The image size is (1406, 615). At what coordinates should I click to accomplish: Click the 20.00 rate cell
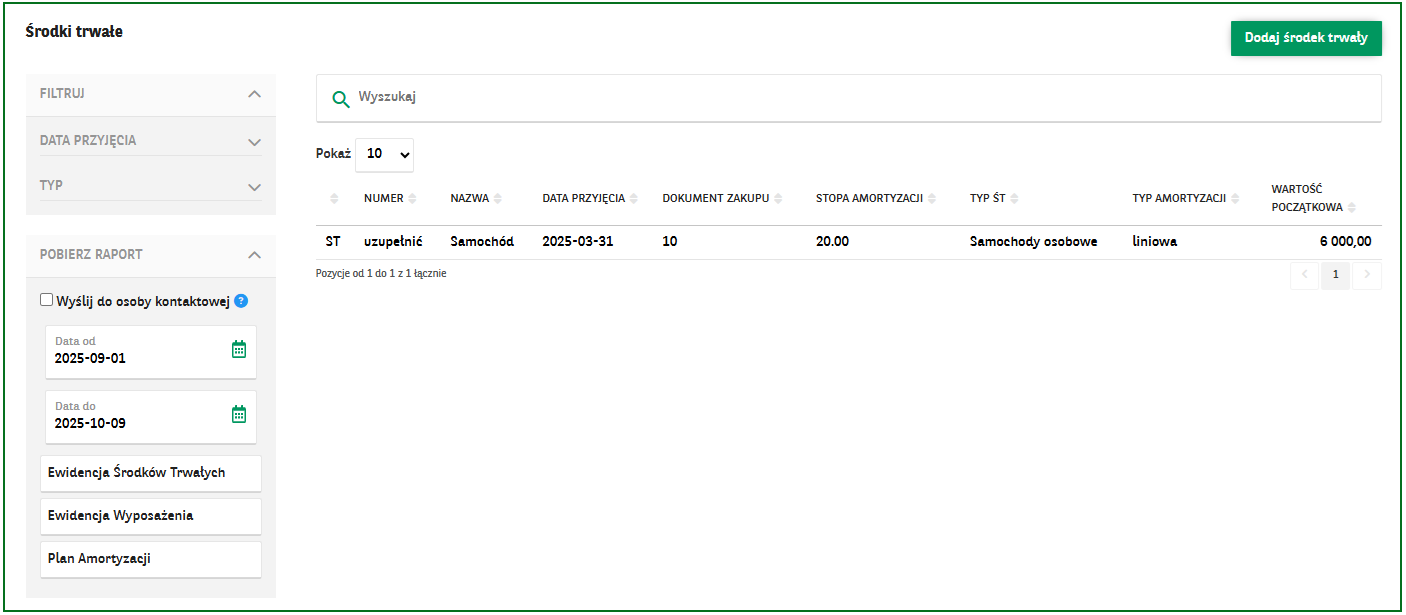click(832, 242)
